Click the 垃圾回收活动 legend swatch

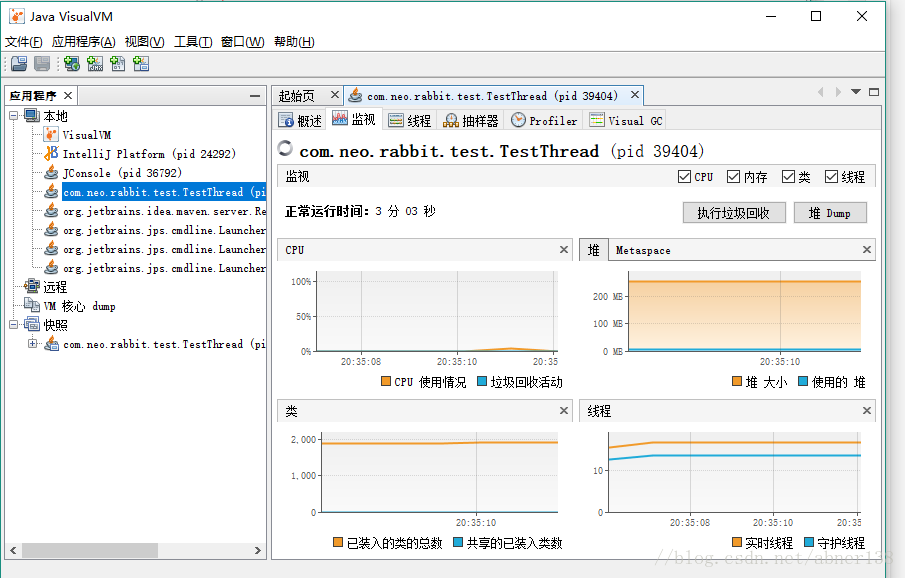(x=482, y=381)
